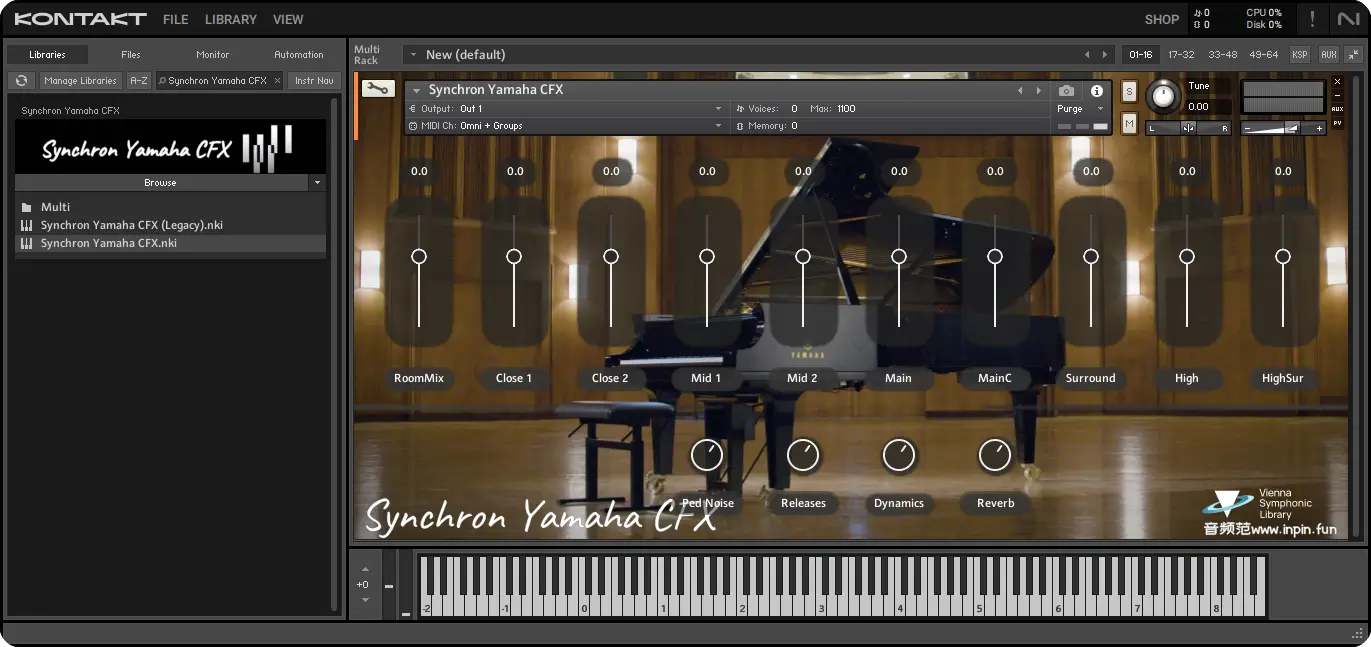The image size is (1371, 647).
Task: Click the NI logo icon
Action: pos(1348,19)
